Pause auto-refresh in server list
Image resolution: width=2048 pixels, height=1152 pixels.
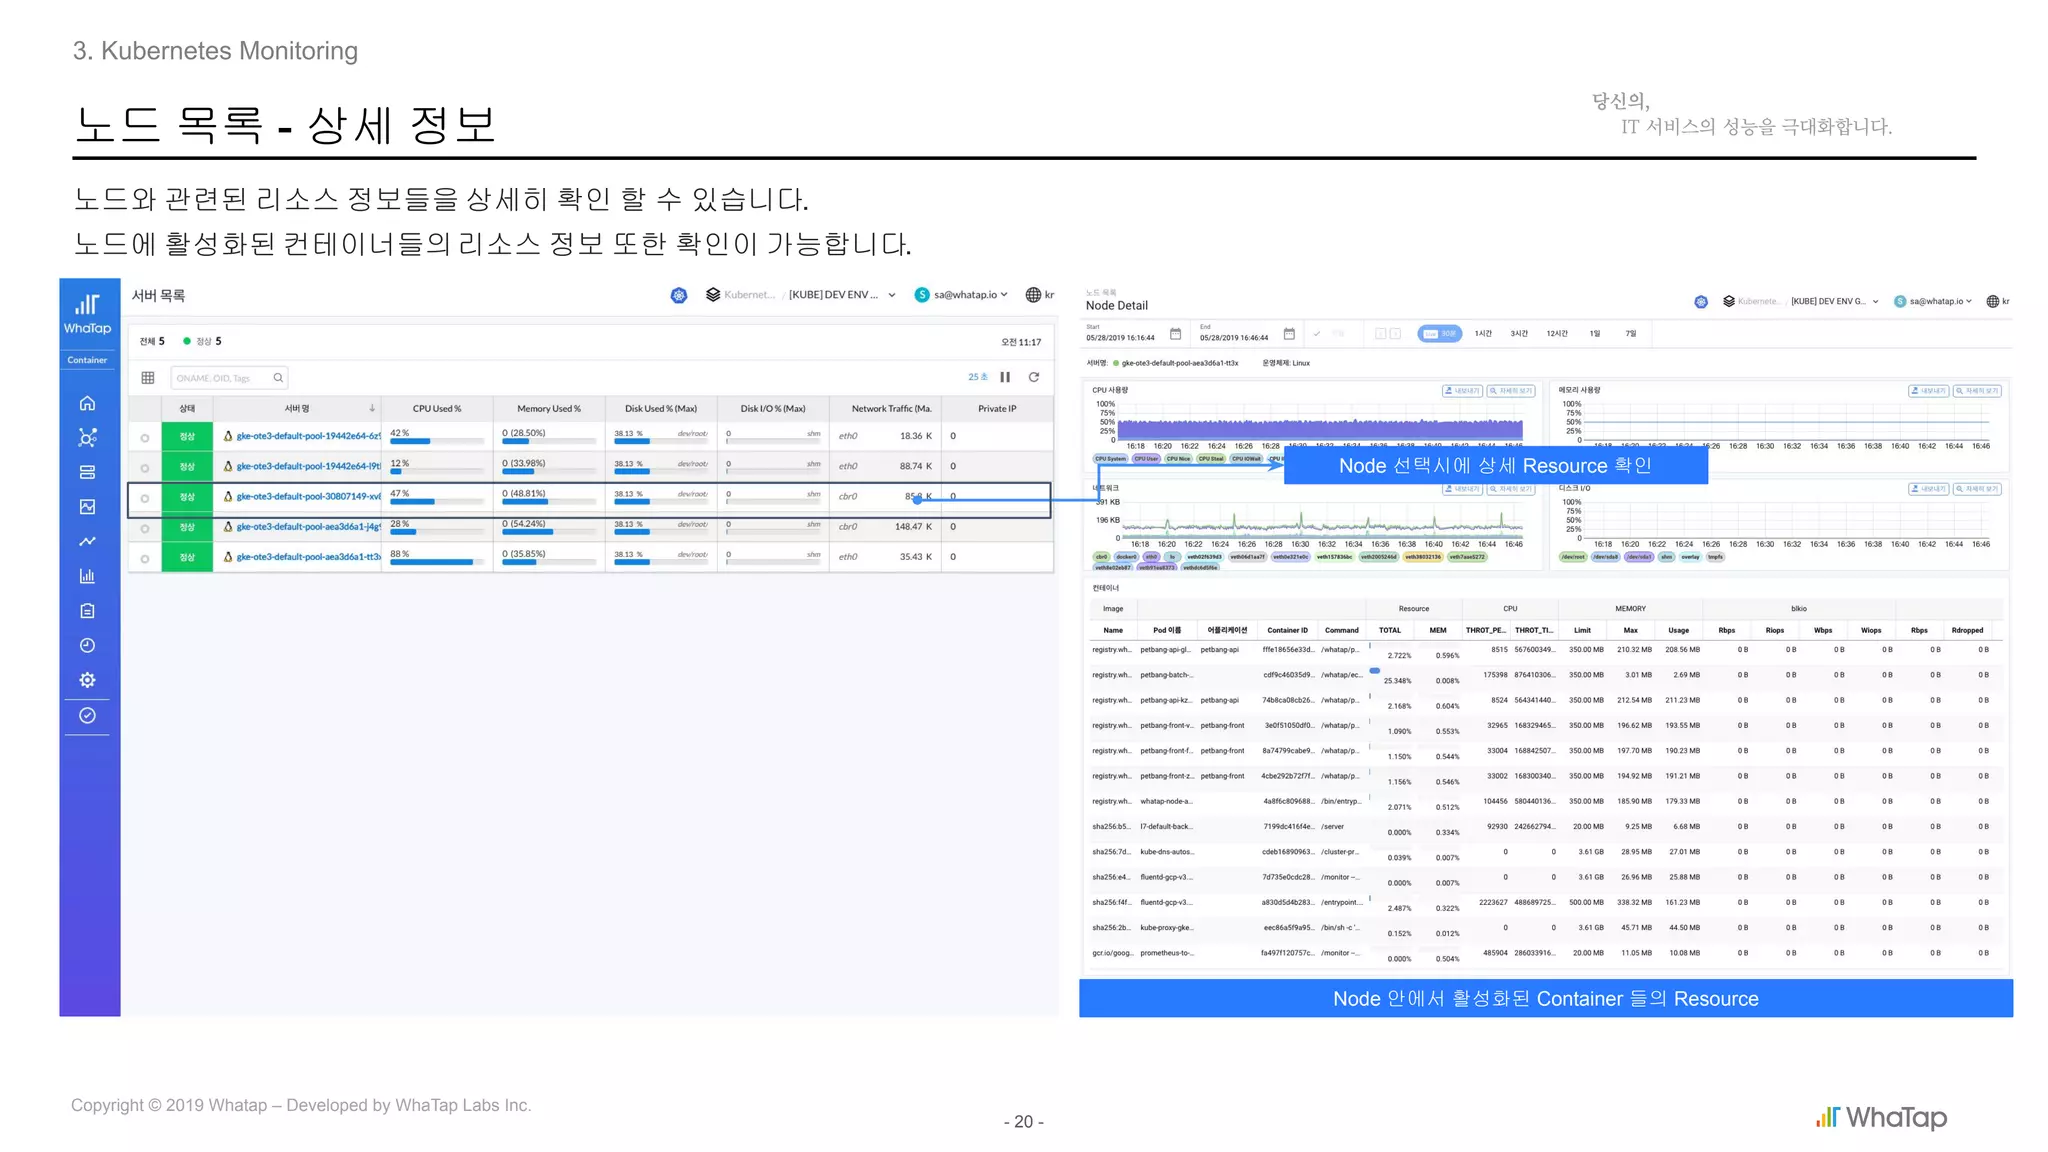pos(1005,377)
